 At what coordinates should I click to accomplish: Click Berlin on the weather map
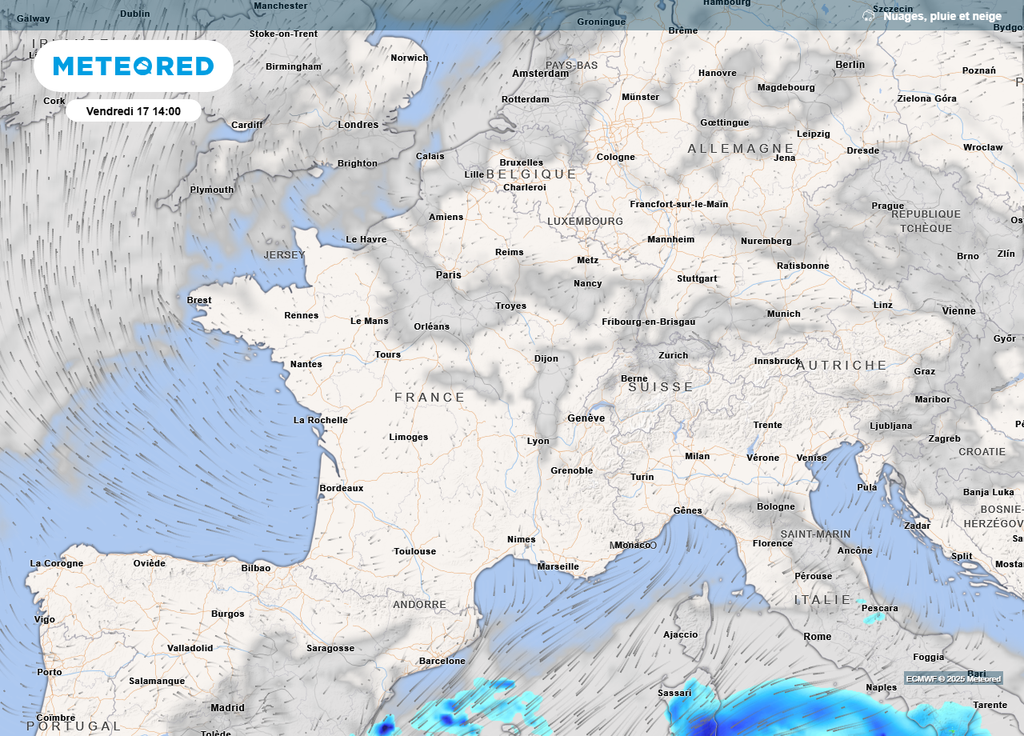pyautogui.click(x=849, y=65)
